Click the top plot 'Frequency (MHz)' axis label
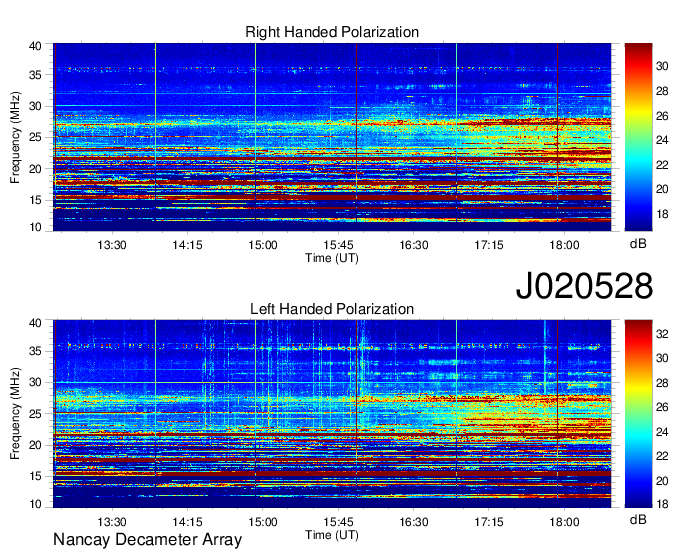This screenshot has width=680, height=552. pyautogui.click(x=15, y=137)
